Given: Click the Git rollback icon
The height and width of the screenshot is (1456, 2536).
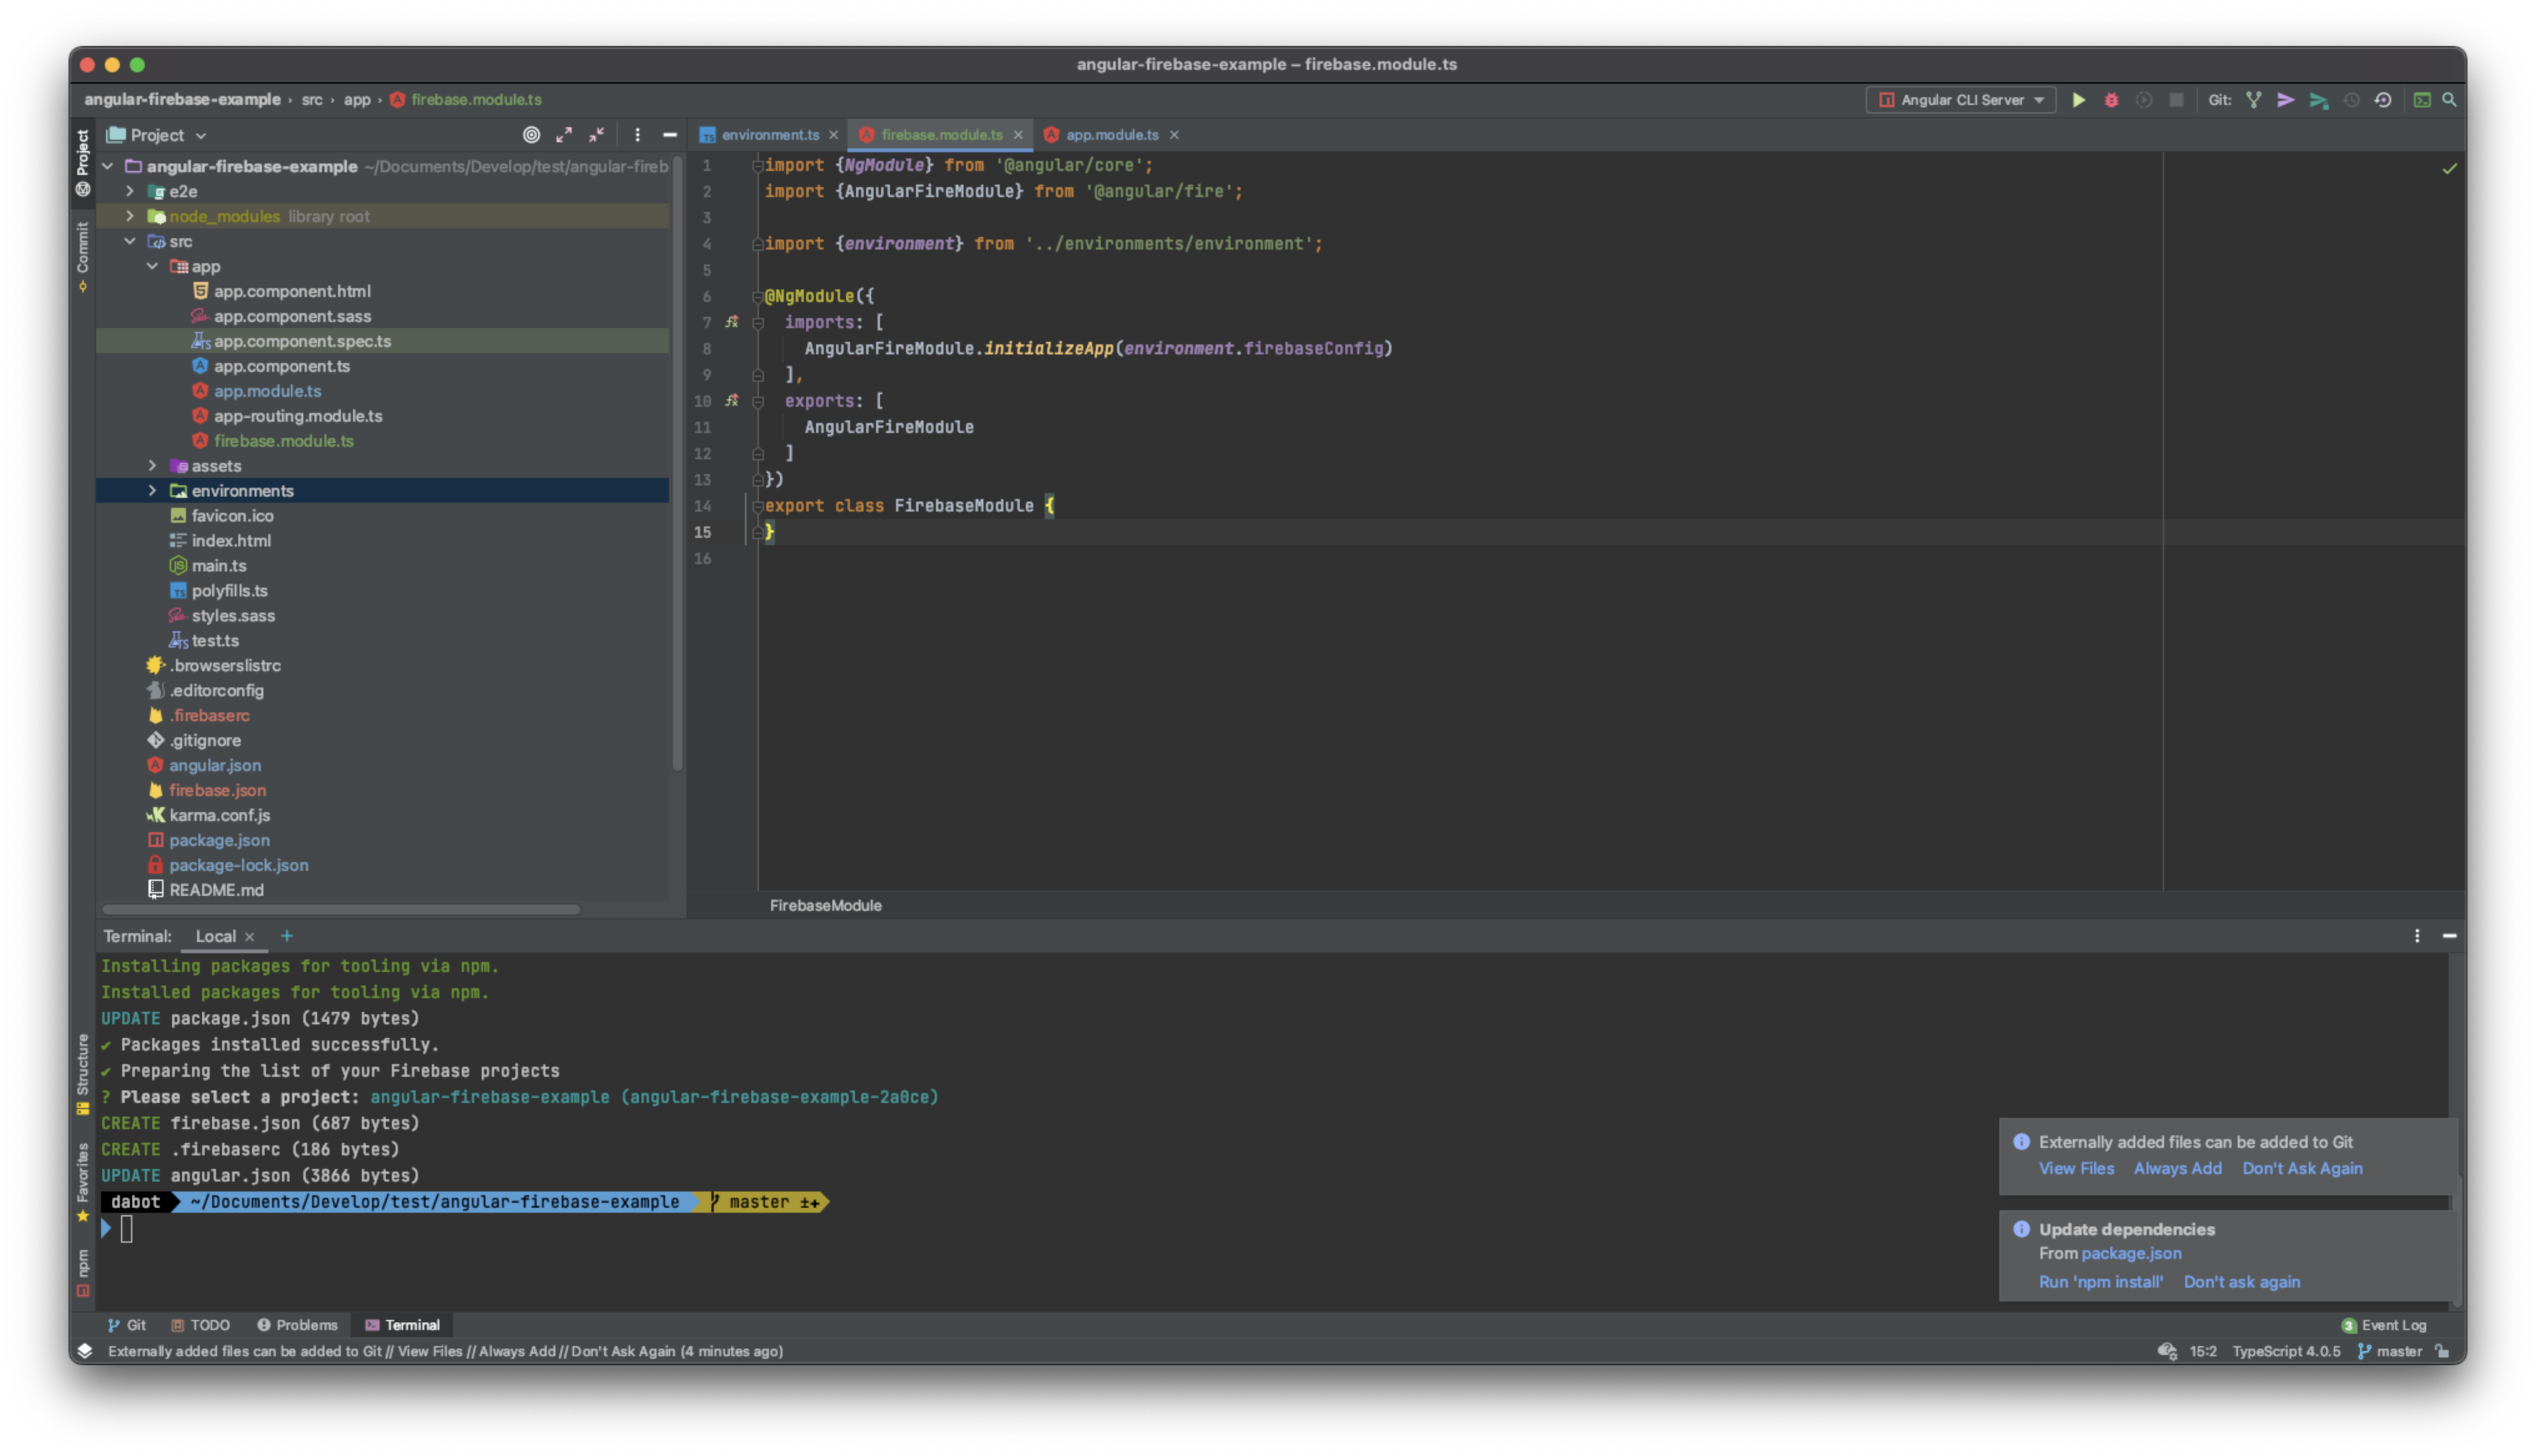Looking at the screenshot, I should coord(2383,100).
